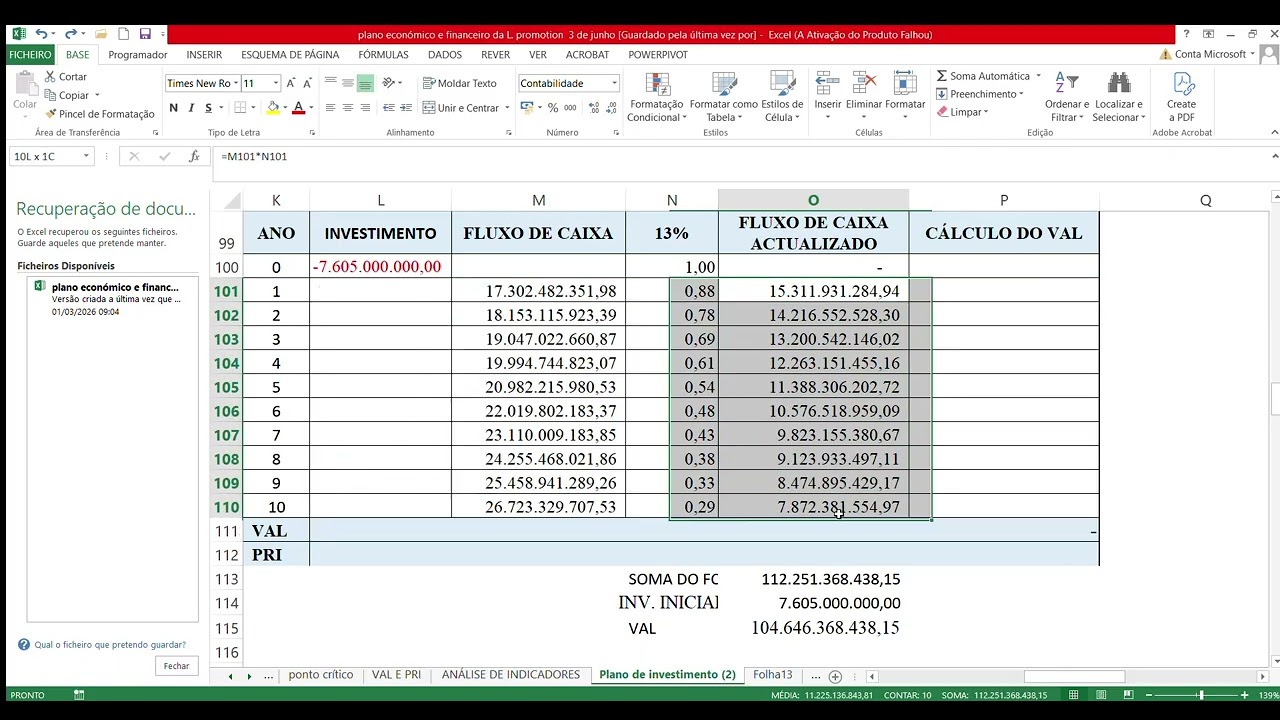Toggle middle vertical alignment
This screenshot has height=720, width=1280.
pyautogui.click(x=347, y=83)
